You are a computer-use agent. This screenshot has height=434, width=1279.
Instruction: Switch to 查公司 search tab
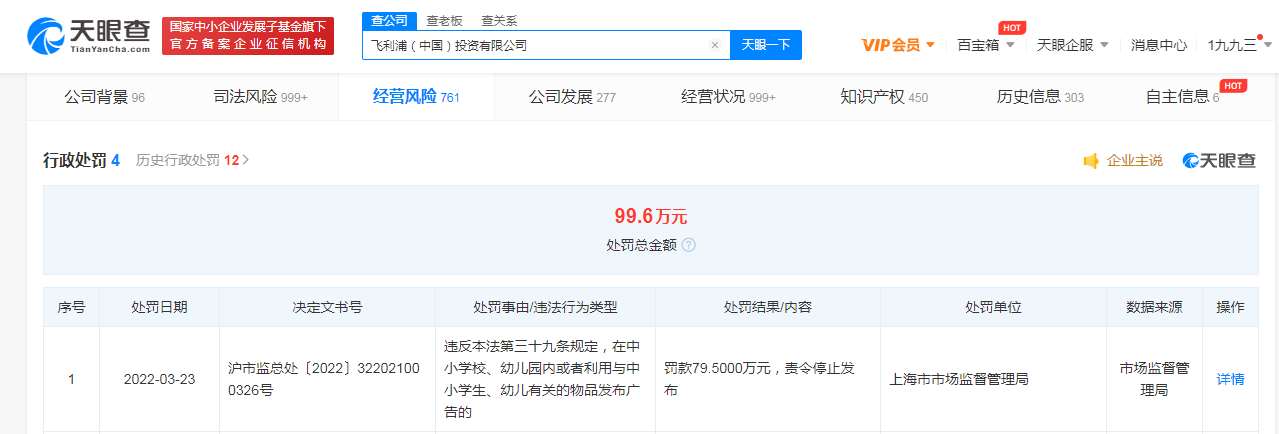[387, 20]
